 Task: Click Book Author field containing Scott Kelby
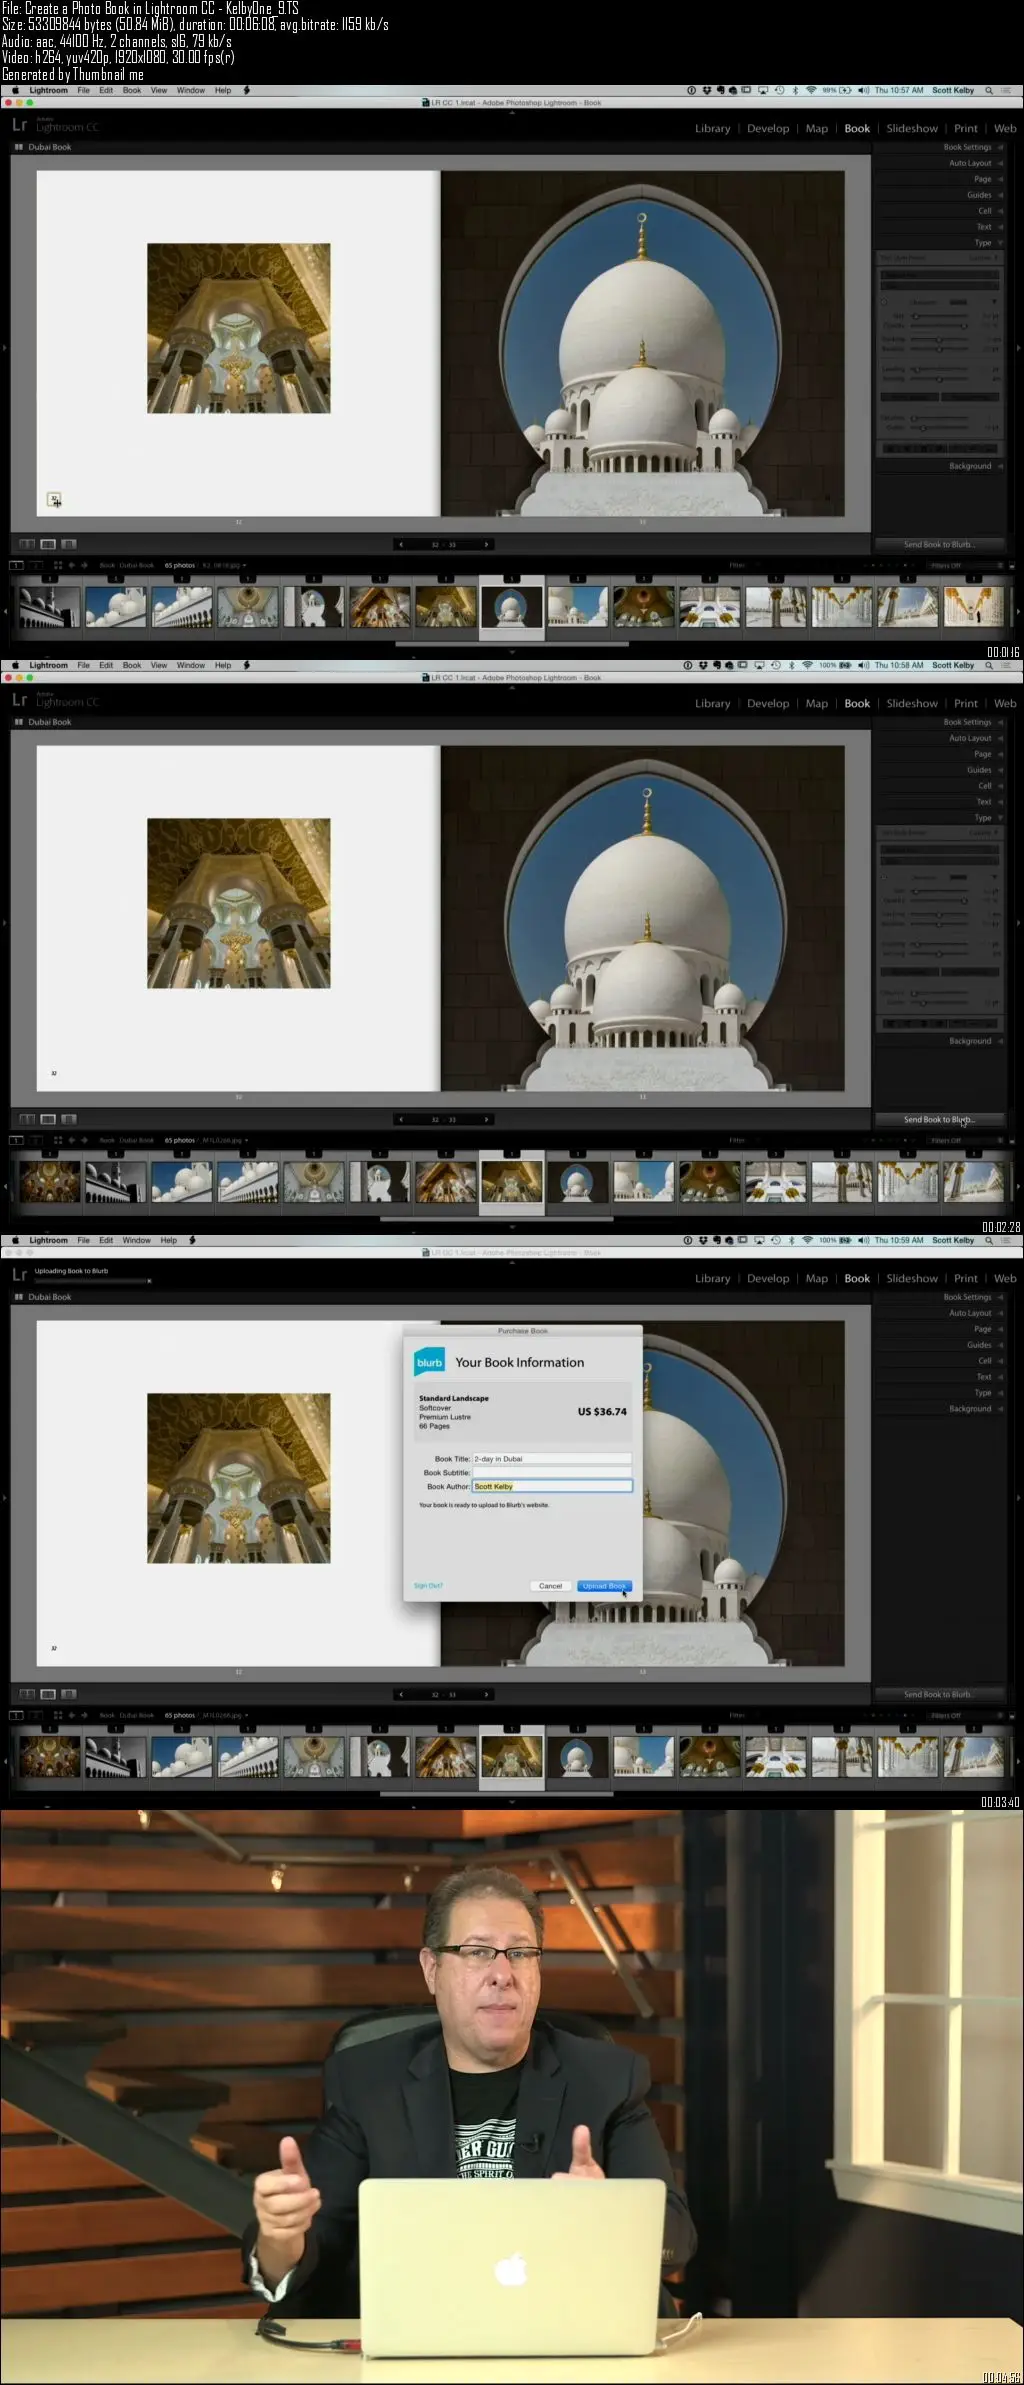[x=552, y=1487]
